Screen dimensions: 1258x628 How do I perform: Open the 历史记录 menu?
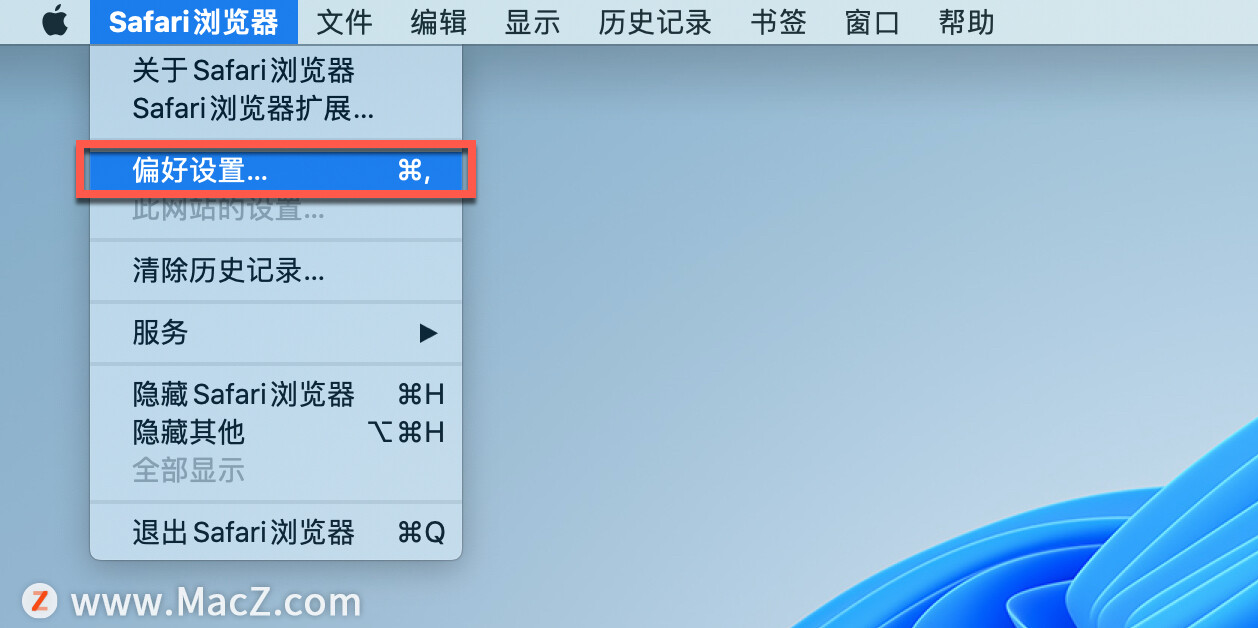(655, 22)
